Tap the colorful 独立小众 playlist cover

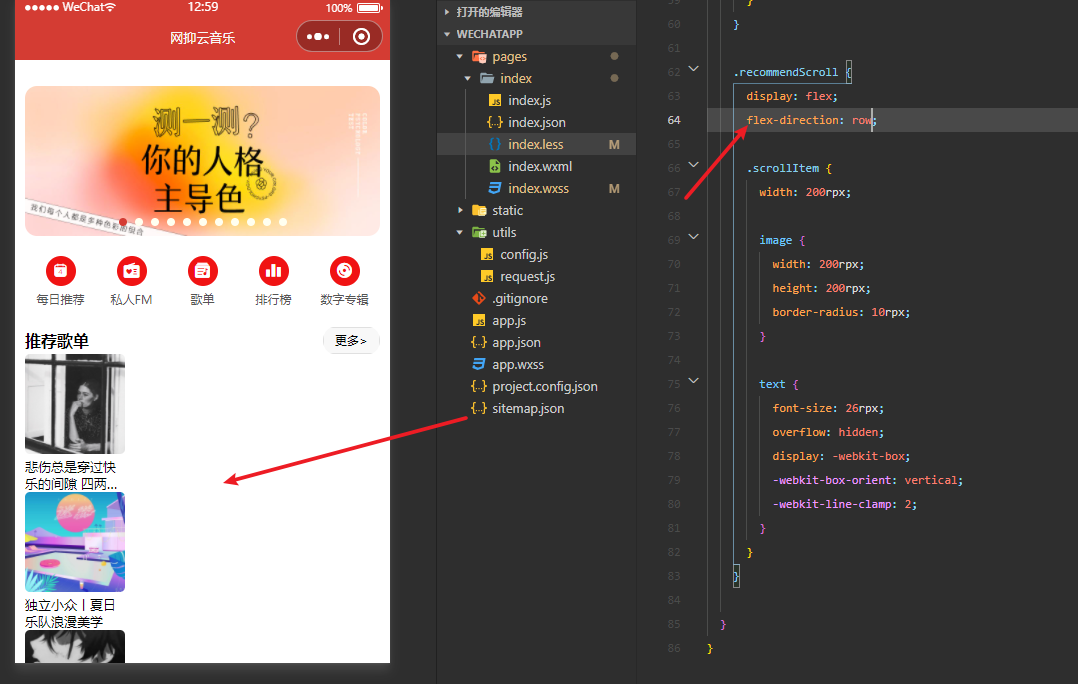coord(75,542)
